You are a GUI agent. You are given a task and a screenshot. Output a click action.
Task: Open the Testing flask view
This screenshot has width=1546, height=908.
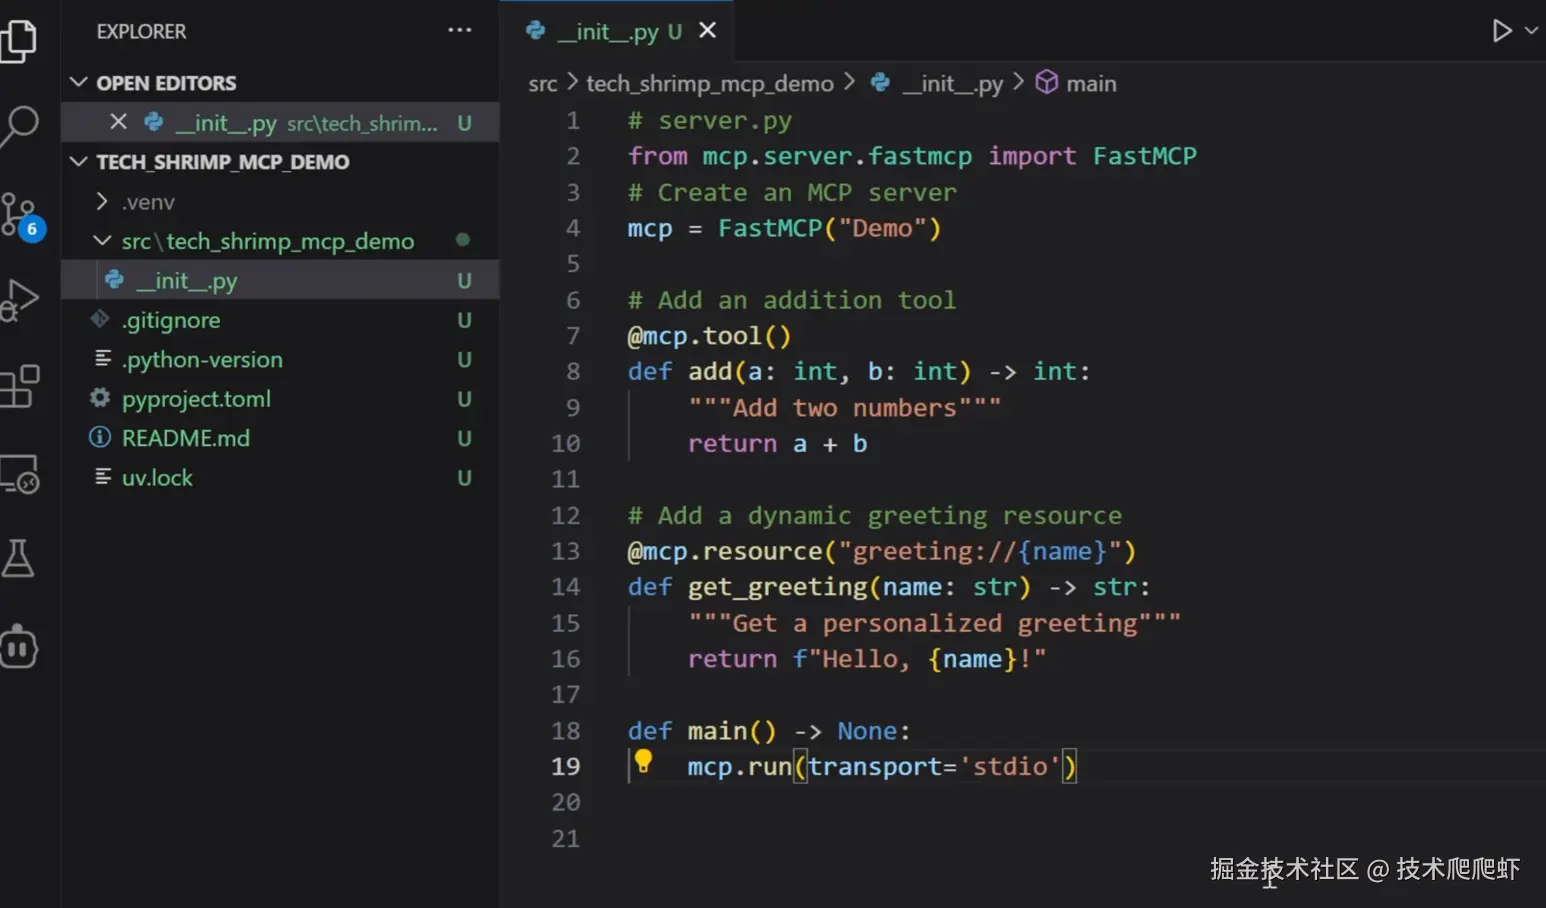click(18, 558)
